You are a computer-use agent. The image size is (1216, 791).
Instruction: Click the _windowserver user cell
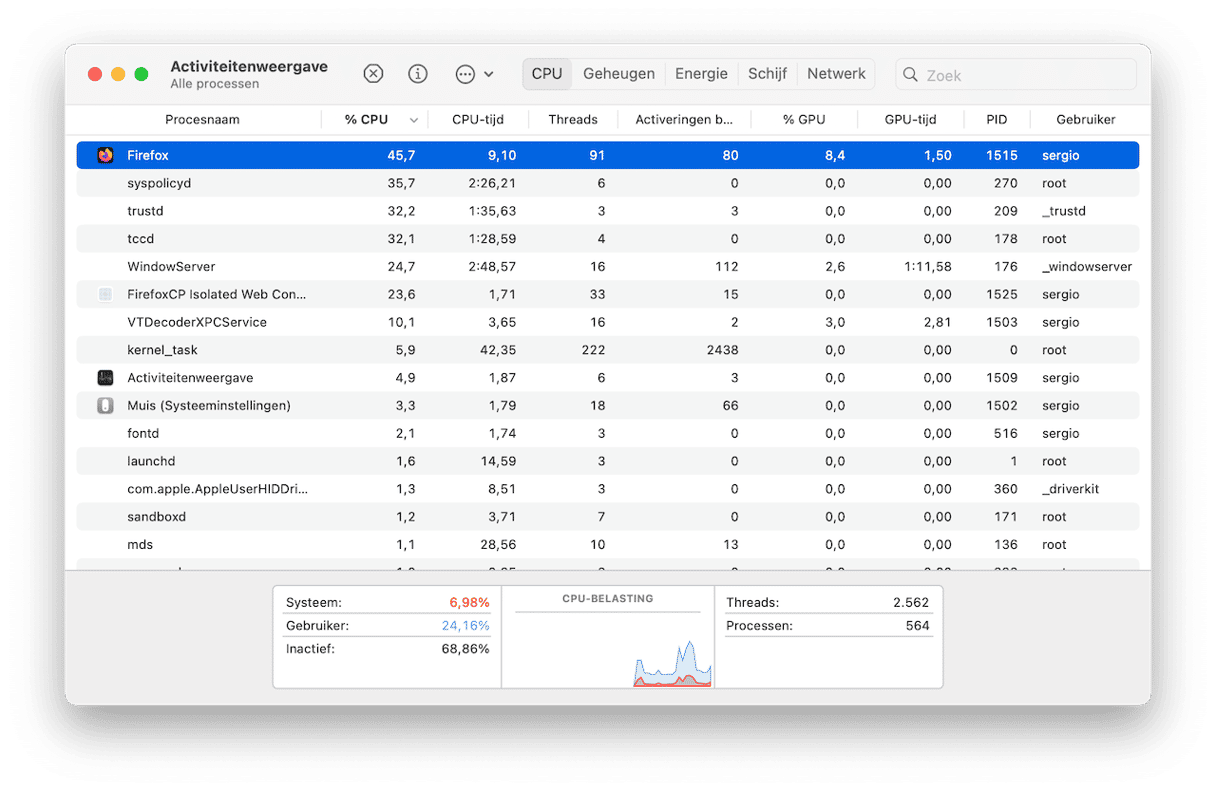pos(1087,267)
